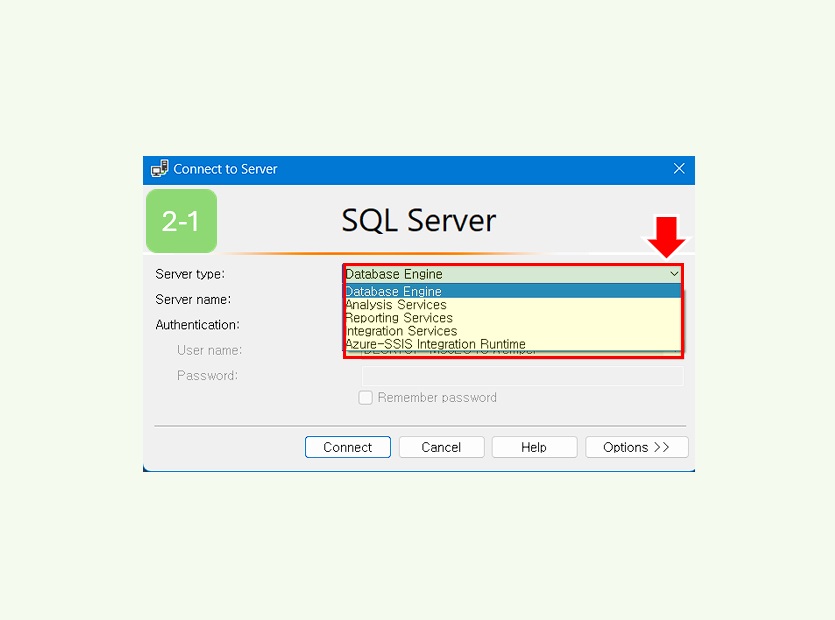Pick Reporting Services in dropdown list

point(513,318)
